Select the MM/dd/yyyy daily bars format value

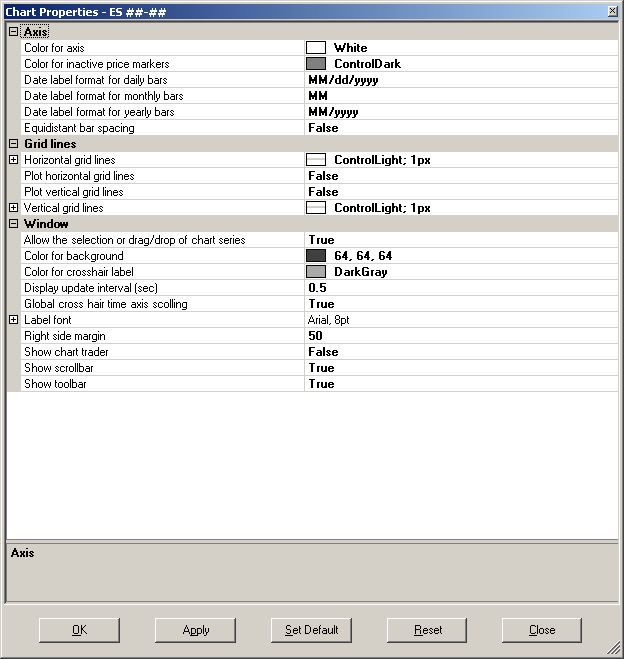coord(343,80)
